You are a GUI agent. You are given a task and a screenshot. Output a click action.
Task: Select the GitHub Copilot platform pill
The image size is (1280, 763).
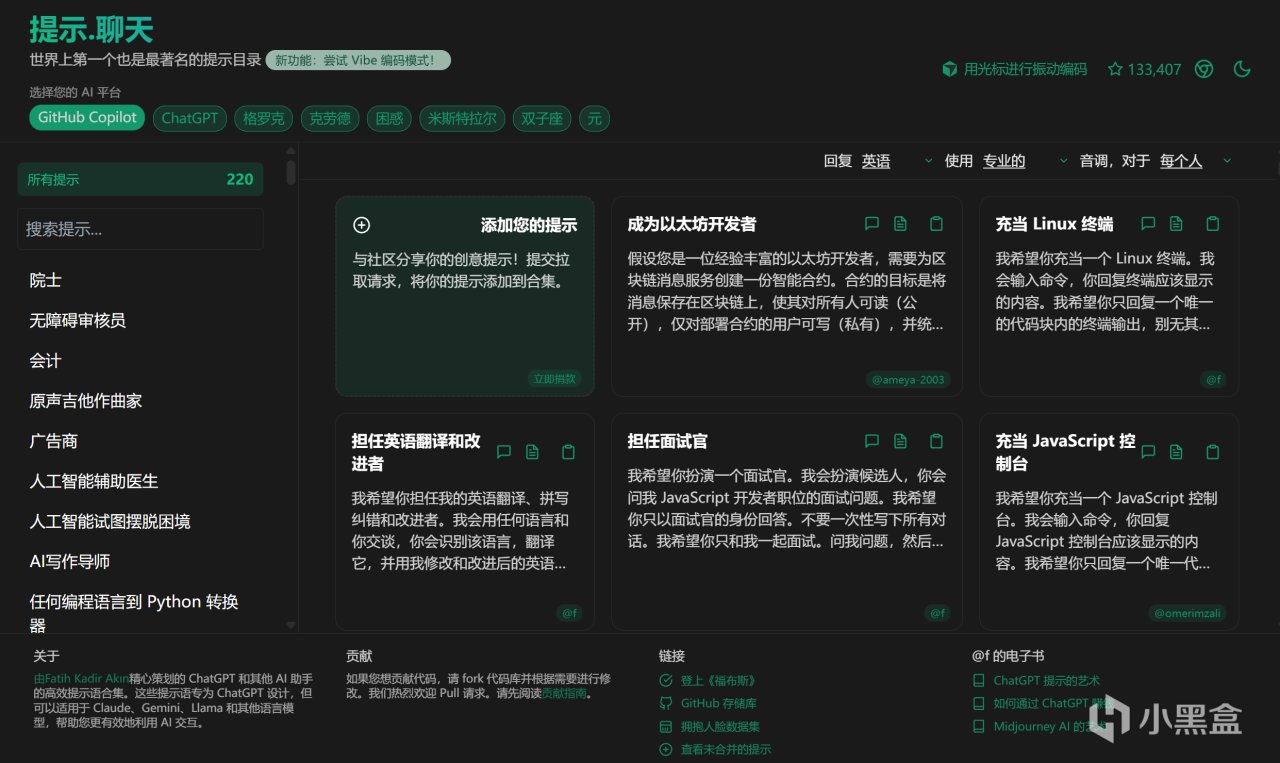coord(87,118)
